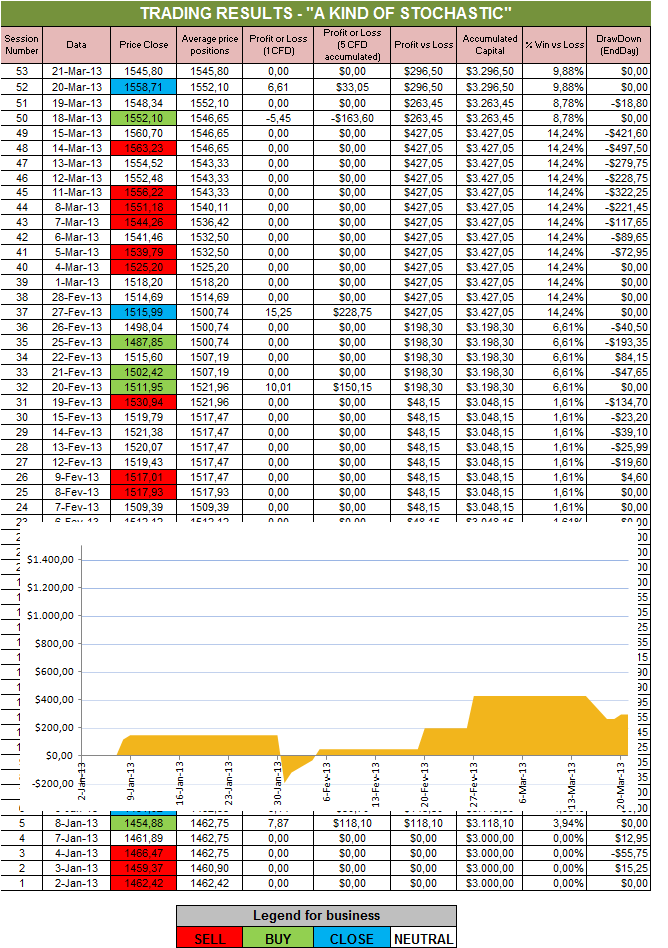Select the Session Number column header
The image size is (668, 948).
click(22, 45)
